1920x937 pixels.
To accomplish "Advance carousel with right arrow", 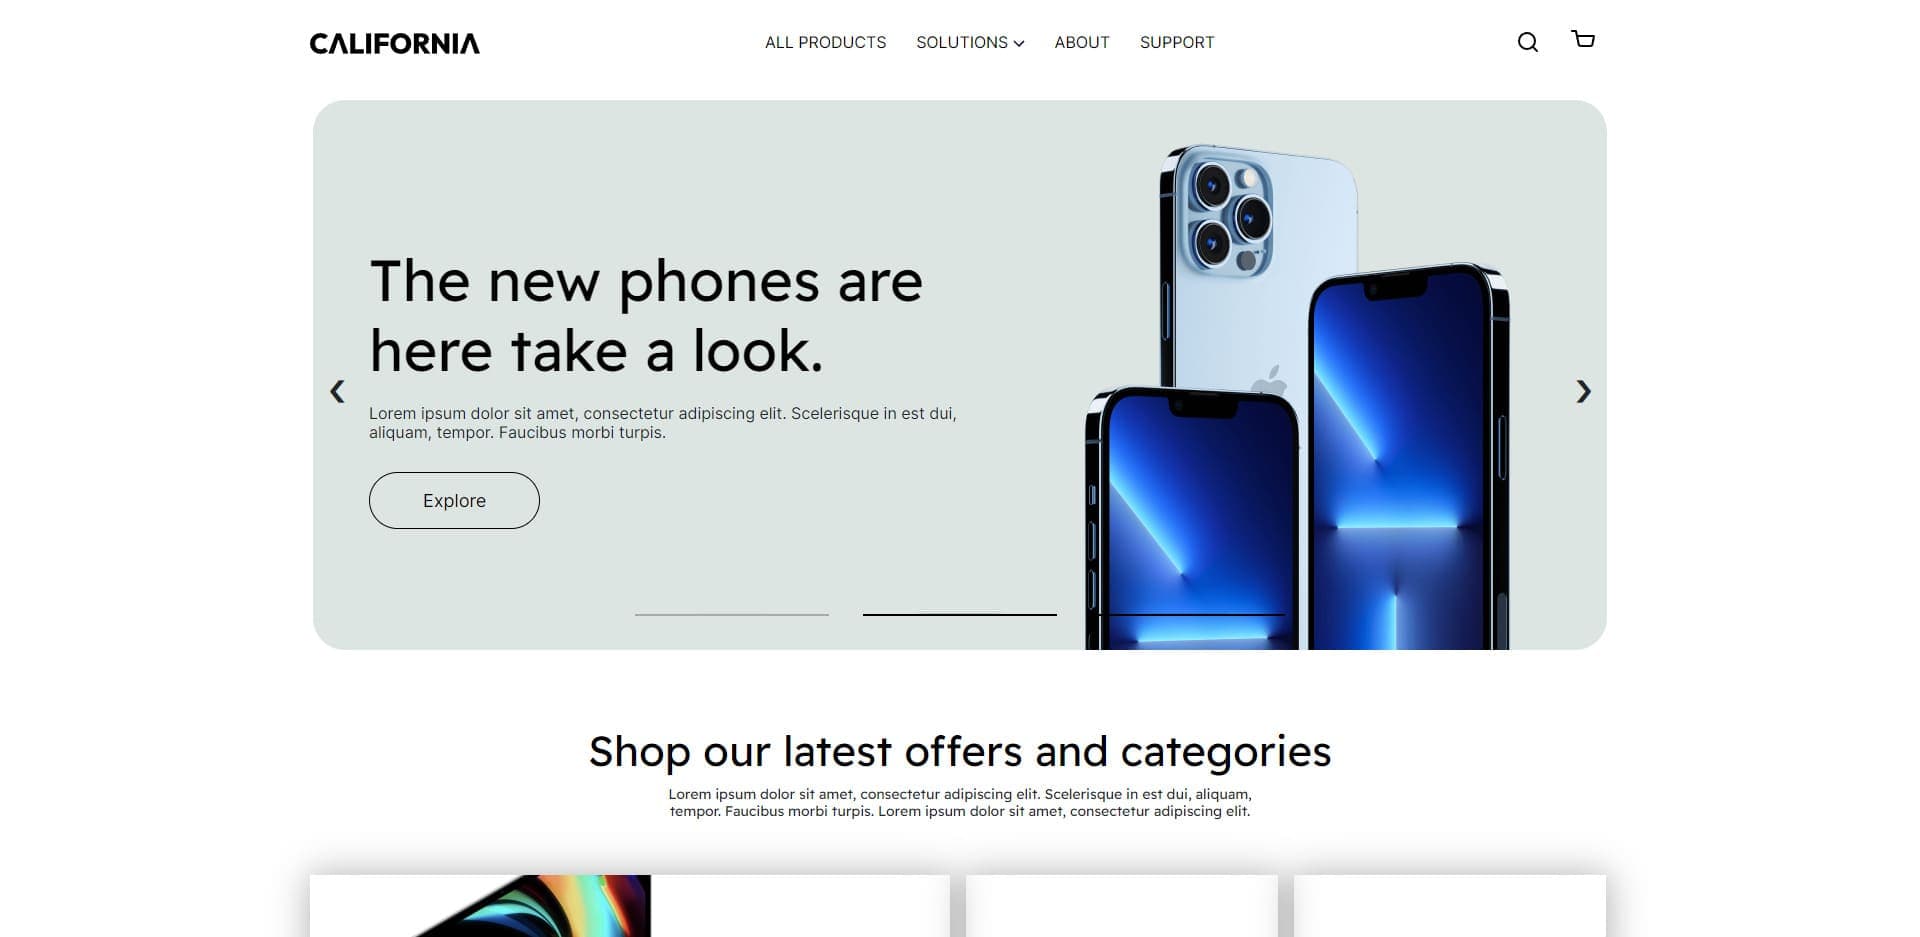I will click(1583, 391).
